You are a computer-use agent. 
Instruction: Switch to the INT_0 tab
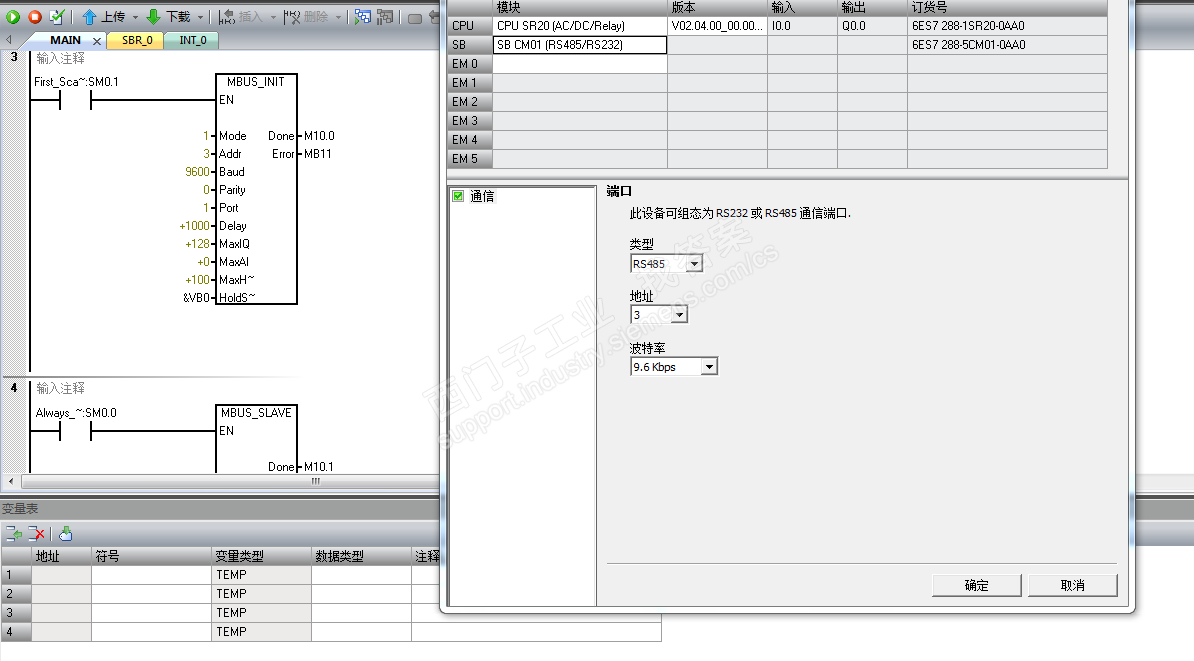(x=193, y=40)
